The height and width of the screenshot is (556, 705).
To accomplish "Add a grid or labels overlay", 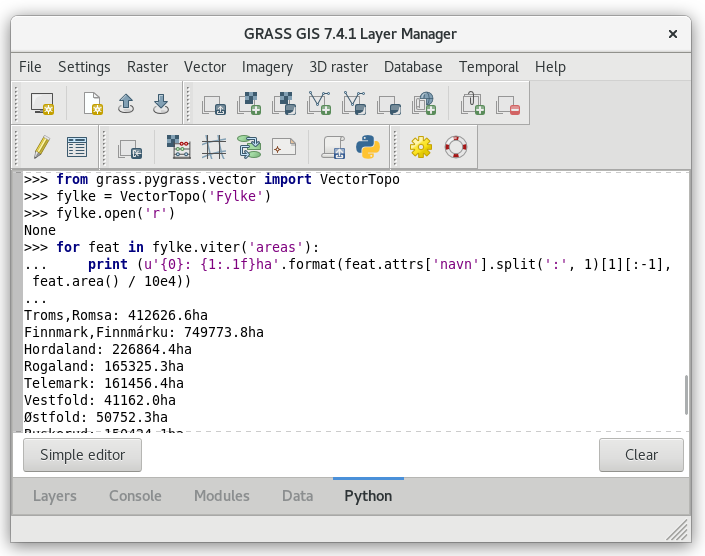I will point(473,103).
